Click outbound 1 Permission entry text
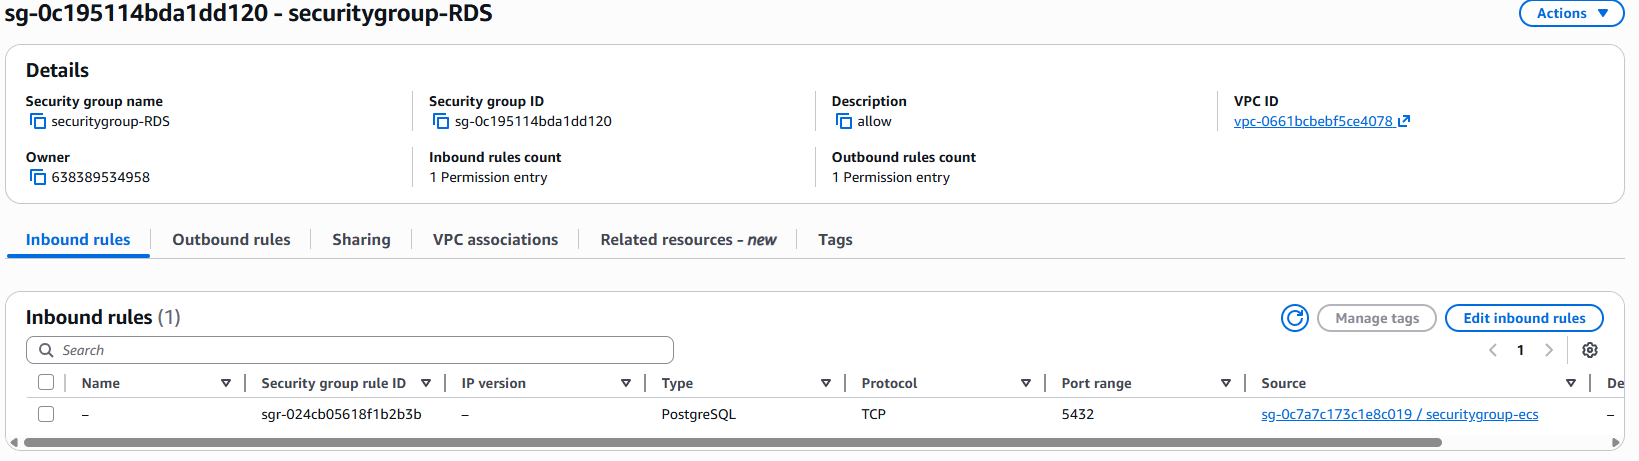 coord(891,177)
